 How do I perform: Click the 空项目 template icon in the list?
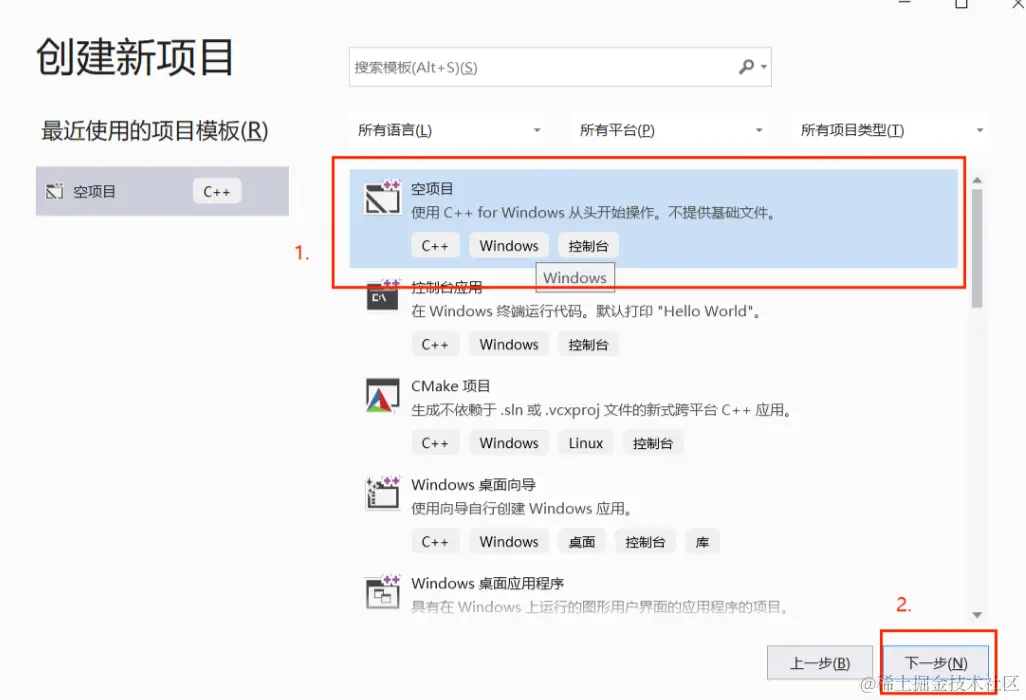(383, 197)
